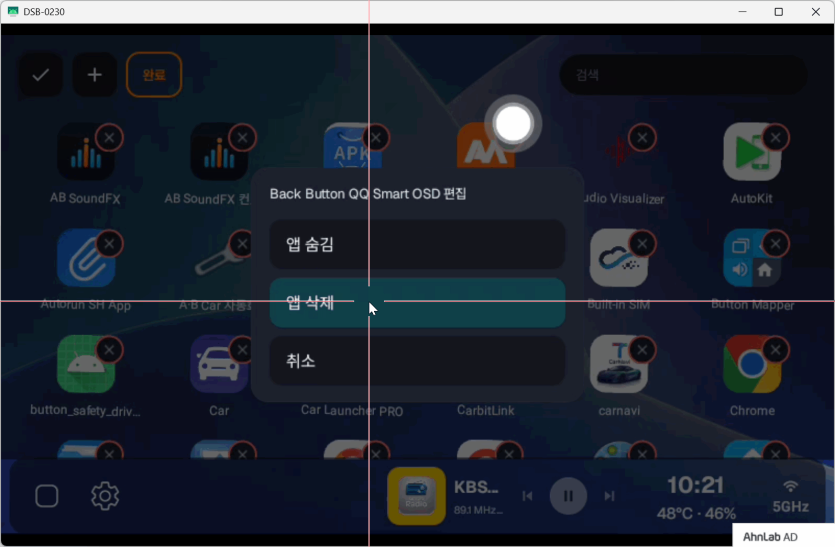Screen dimensions: 835x547
Task: Click the KBS station title
Action: click(476, 487)
